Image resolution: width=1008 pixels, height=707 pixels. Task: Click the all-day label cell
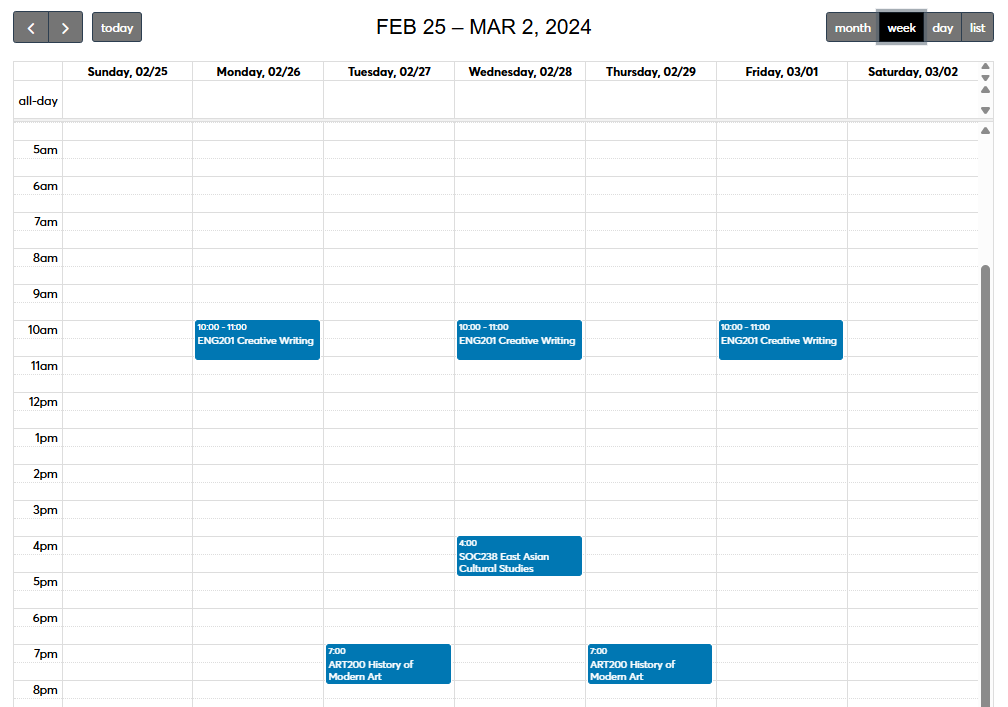tap(38, 101)
